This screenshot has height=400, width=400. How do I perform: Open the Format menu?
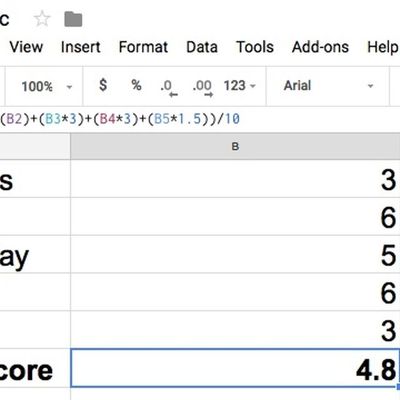click(143, 47)
